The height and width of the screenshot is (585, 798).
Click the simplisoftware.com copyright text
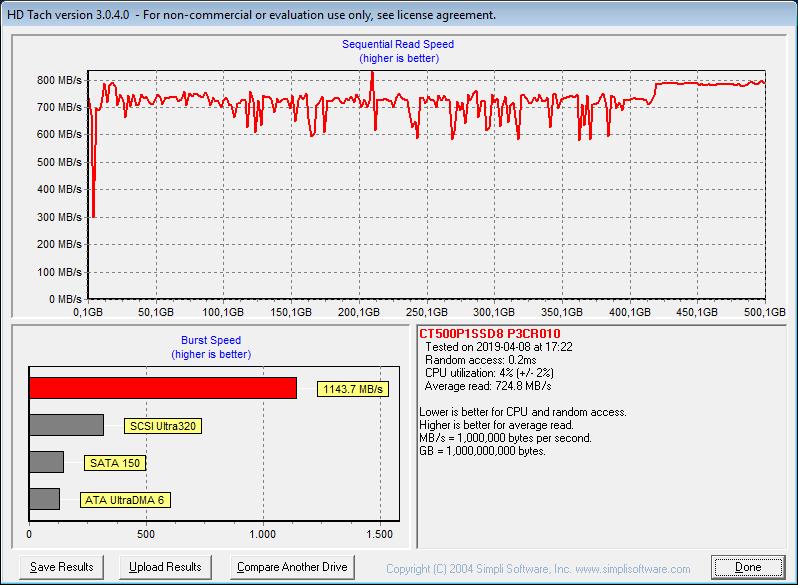[x=538, y=569]
